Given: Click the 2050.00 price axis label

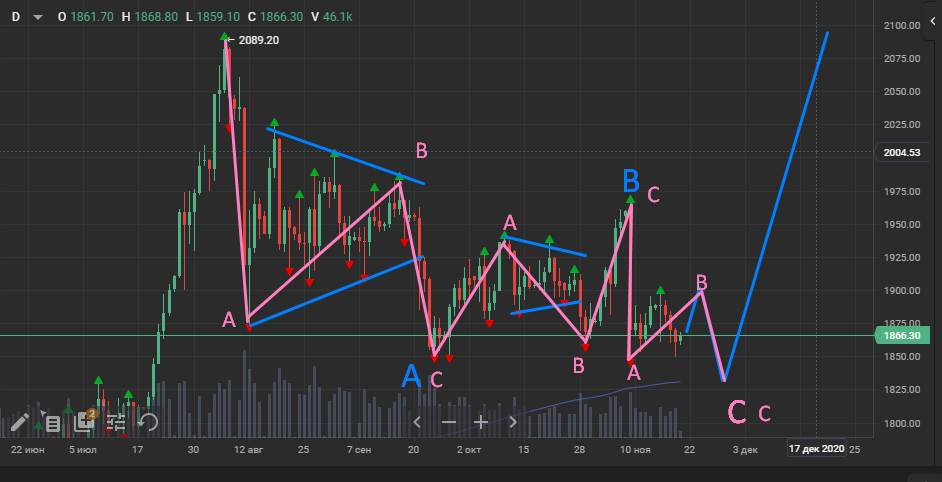Looking at the screenshot, I should coord(903,91).
